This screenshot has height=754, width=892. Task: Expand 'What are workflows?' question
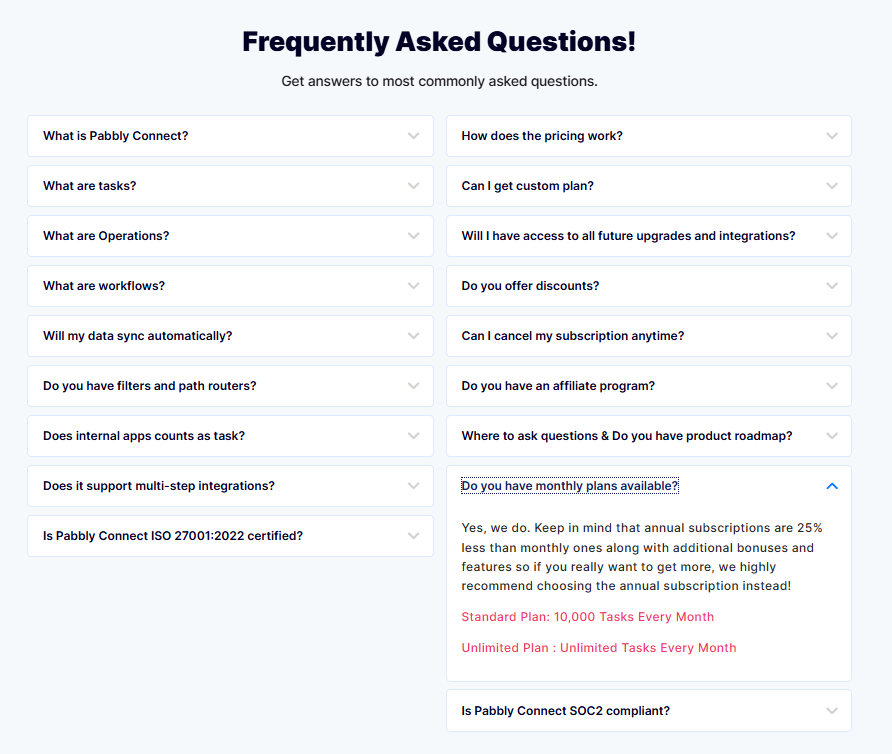pos(104,286)
